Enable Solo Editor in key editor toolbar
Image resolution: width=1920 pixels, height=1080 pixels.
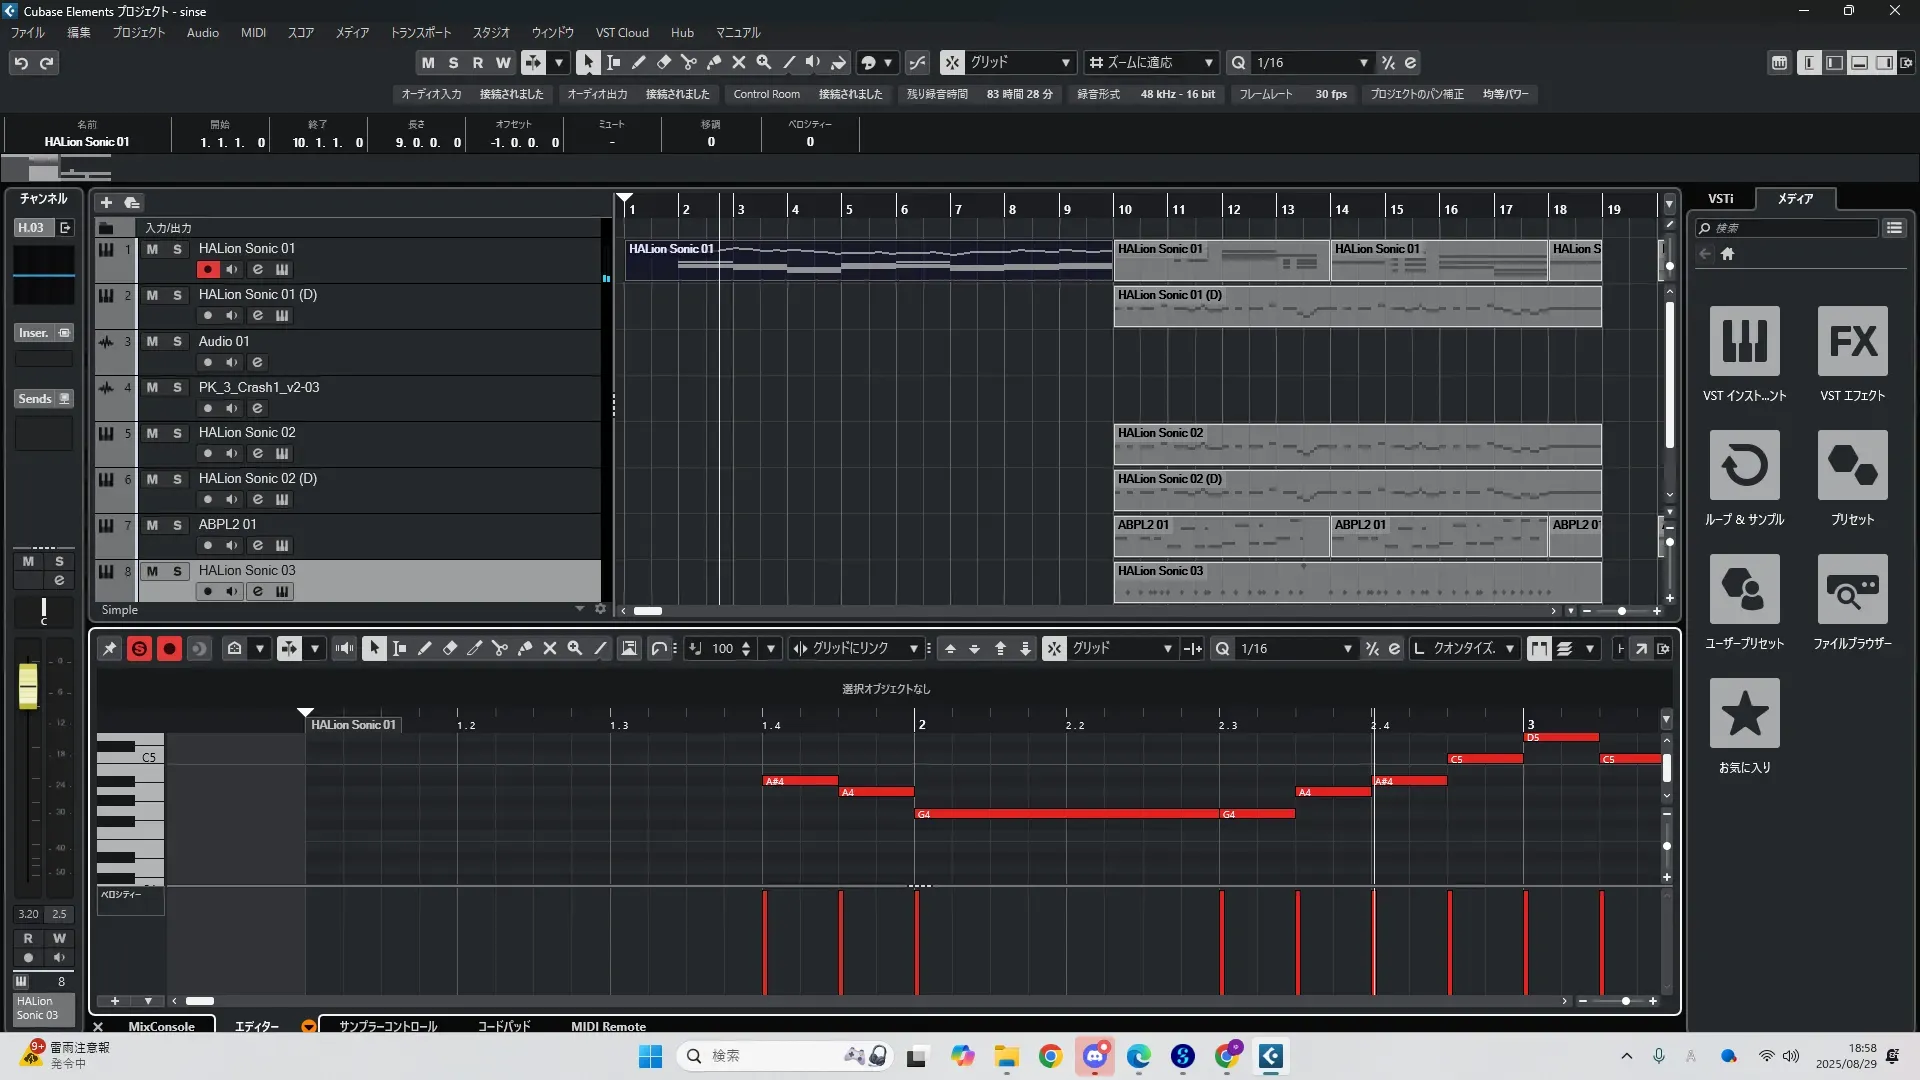[x=139, y=648]
